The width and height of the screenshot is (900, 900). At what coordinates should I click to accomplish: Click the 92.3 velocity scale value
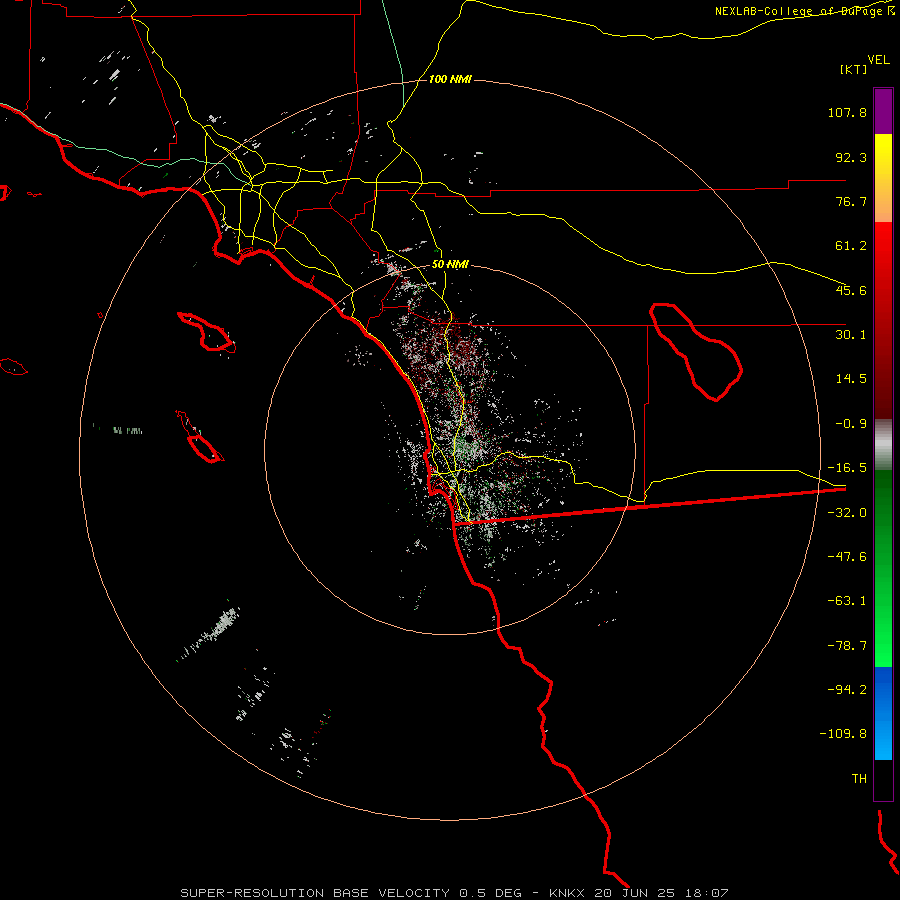(x=851, y=157)
